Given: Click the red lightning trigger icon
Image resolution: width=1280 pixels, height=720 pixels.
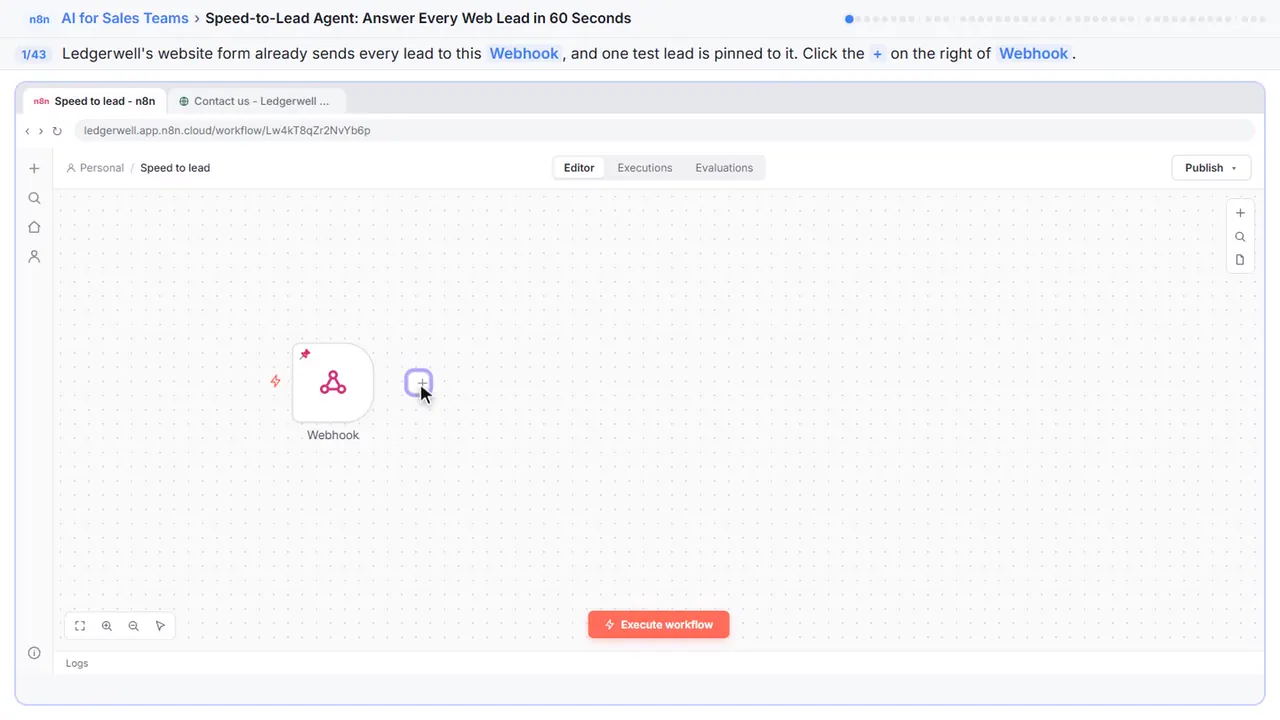Looking at the screenshot, I should pos(275,381).
